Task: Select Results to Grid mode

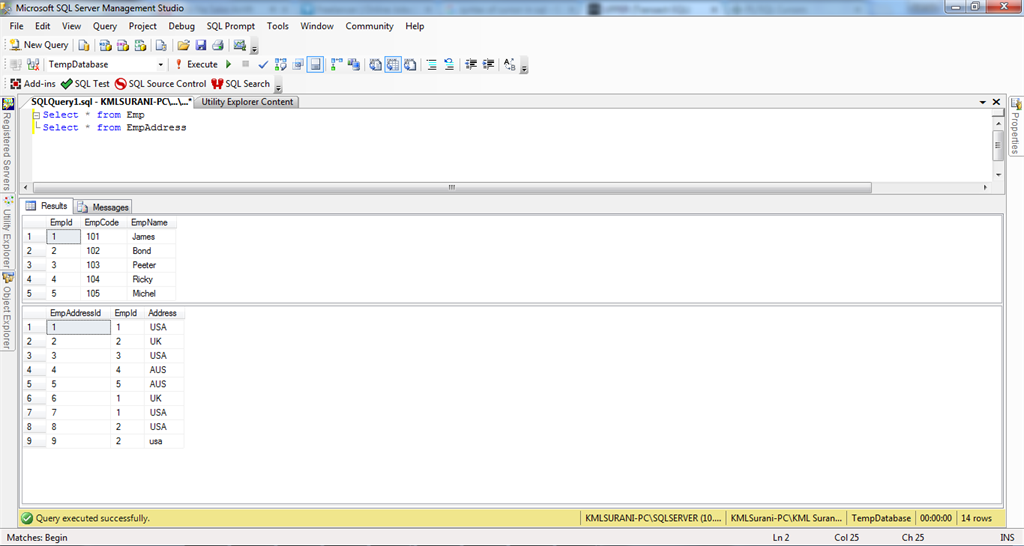Action: click(x=392, y=65)
